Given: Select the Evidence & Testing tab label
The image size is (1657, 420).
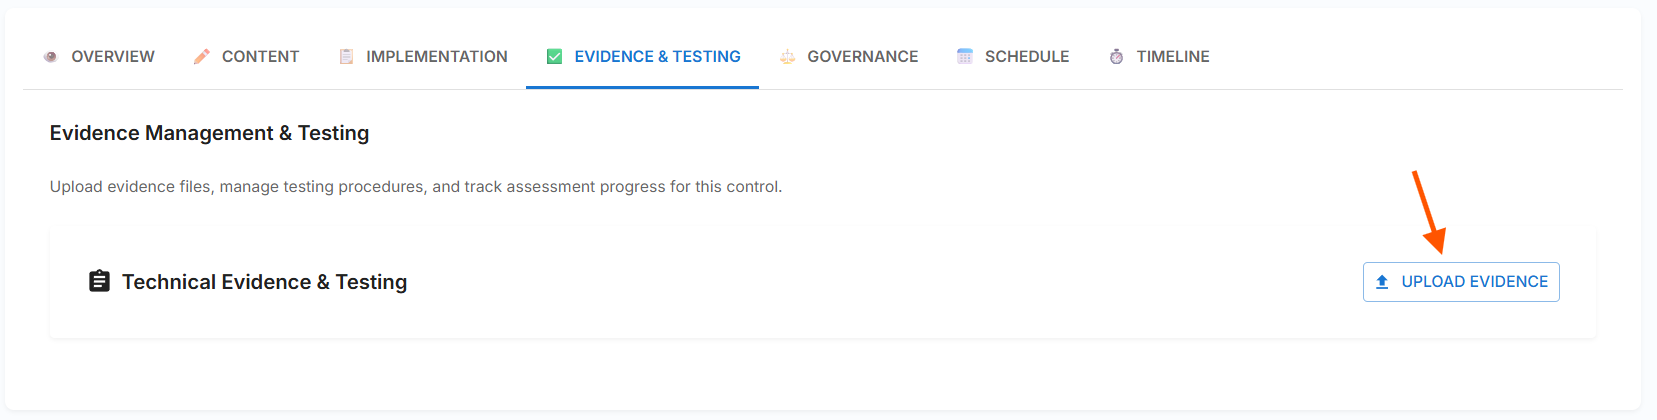Looking at the screenshot, I should pos(657,57).
